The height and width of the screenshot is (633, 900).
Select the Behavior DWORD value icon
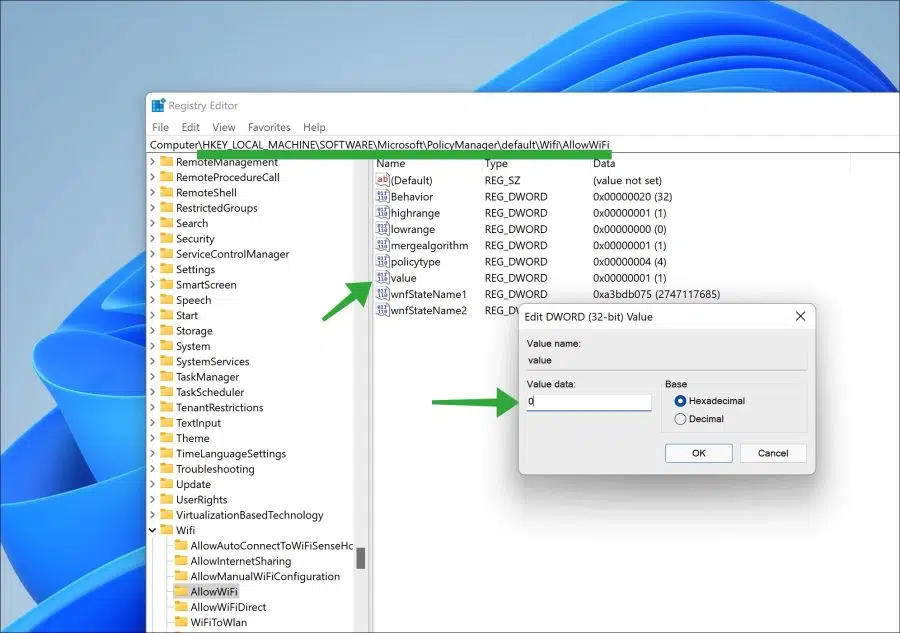[x=382, y=196]
